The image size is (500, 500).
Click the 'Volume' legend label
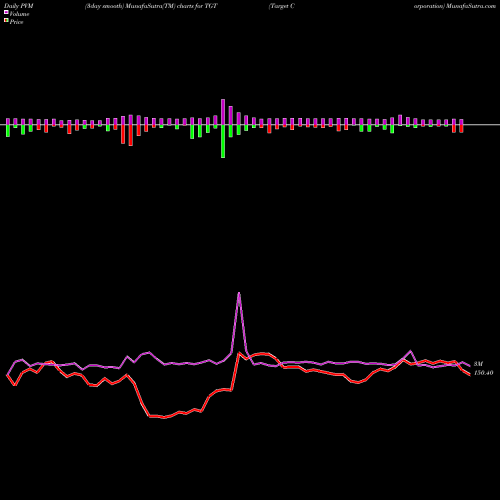click(x=19, y=14)
